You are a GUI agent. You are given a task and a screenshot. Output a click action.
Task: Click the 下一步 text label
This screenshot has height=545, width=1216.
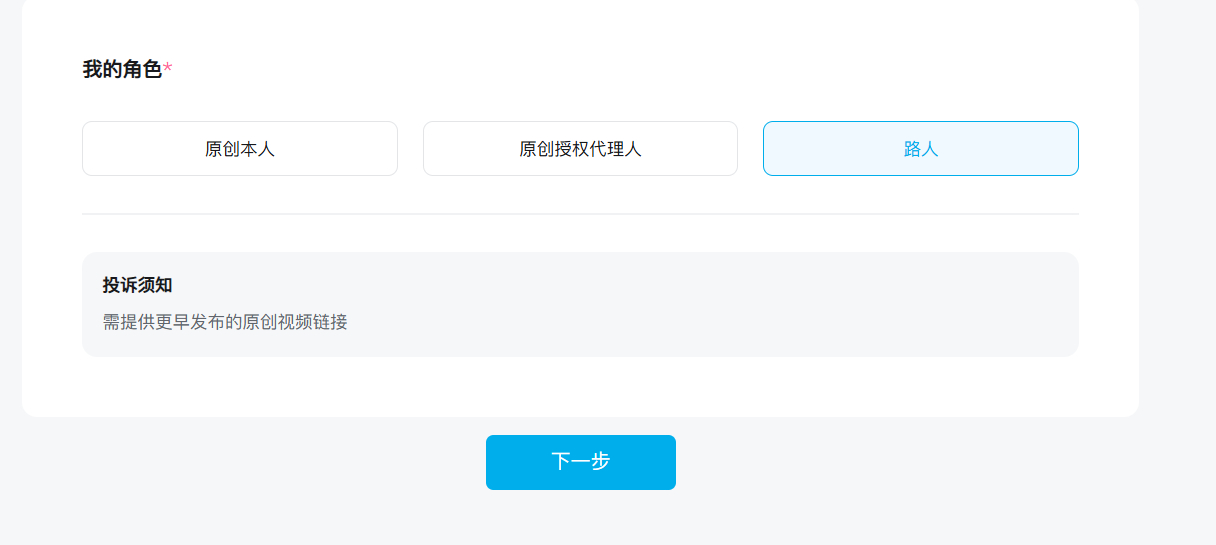click(x=580, y=462)
